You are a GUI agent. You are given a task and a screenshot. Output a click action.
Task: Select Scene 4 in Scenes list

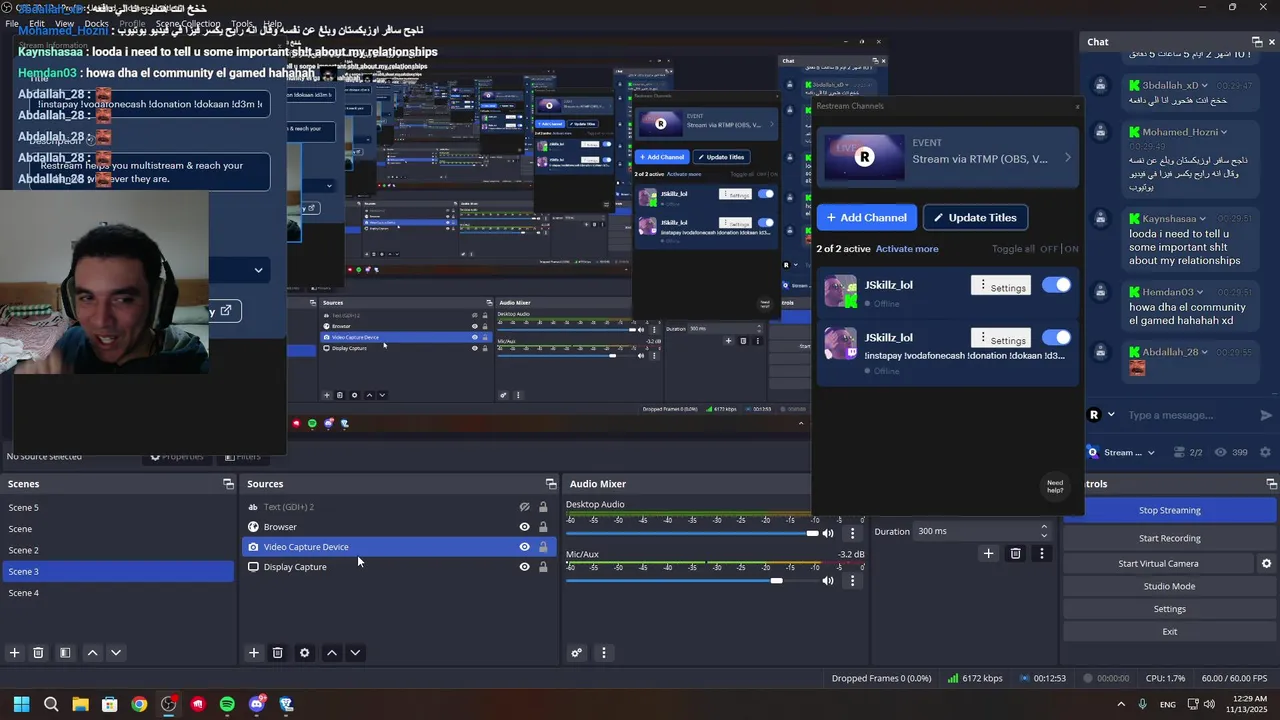(x=118, y=593)
